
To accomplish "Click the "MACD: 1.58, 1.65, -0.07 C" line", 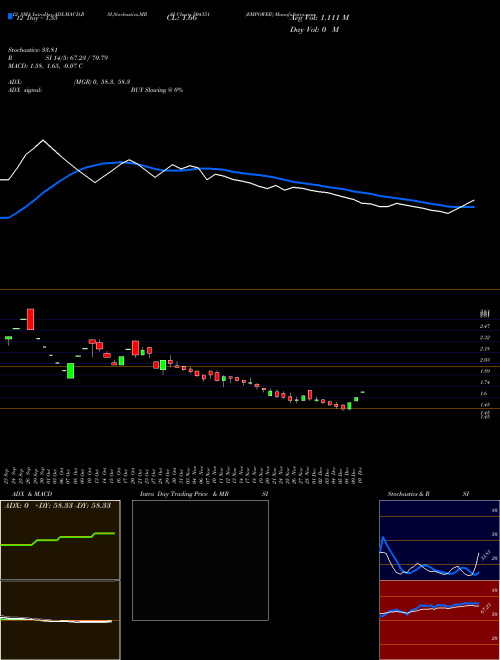I will point(45,66).
